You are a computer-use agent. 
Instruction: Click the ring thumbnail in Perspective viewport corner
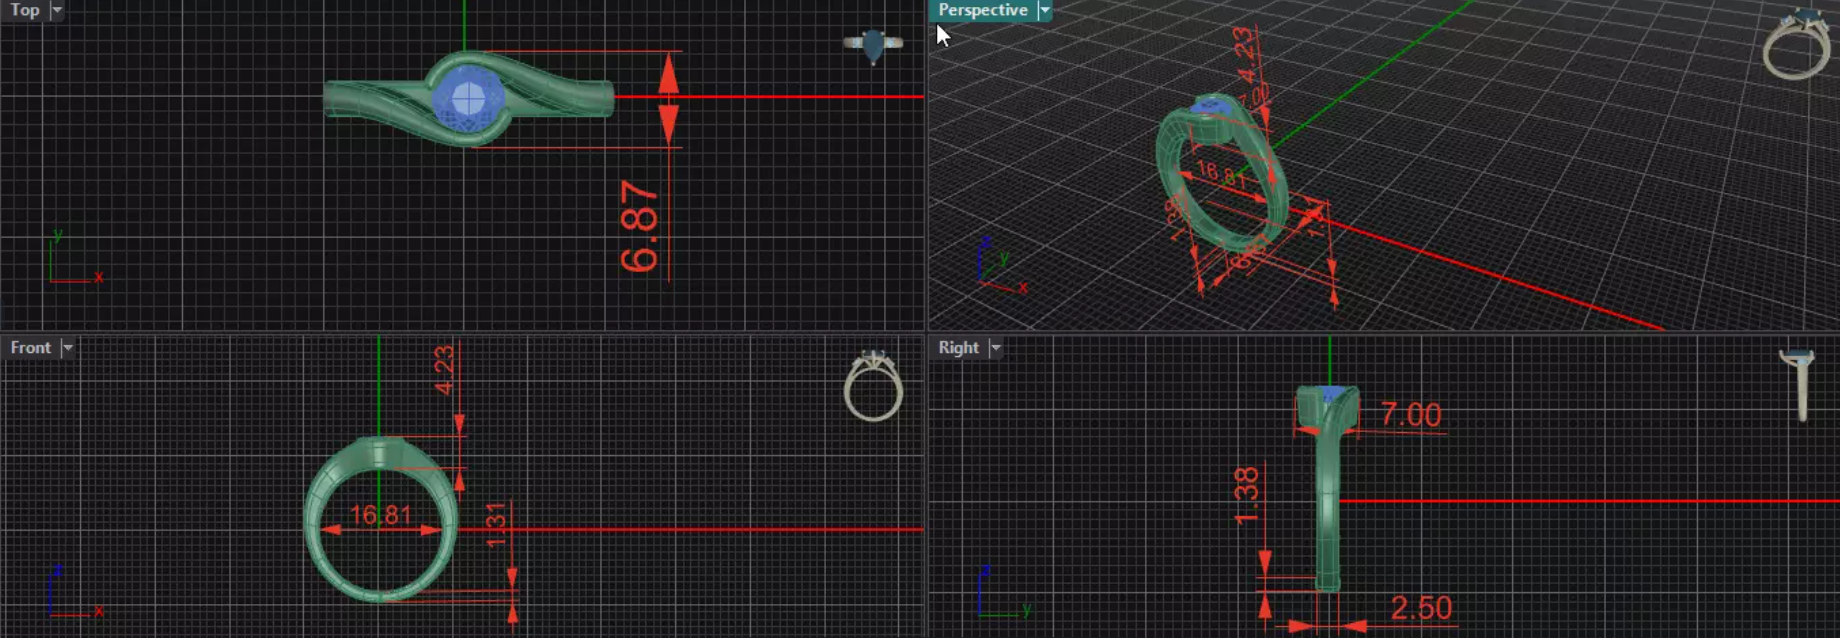click(1795, 44)
